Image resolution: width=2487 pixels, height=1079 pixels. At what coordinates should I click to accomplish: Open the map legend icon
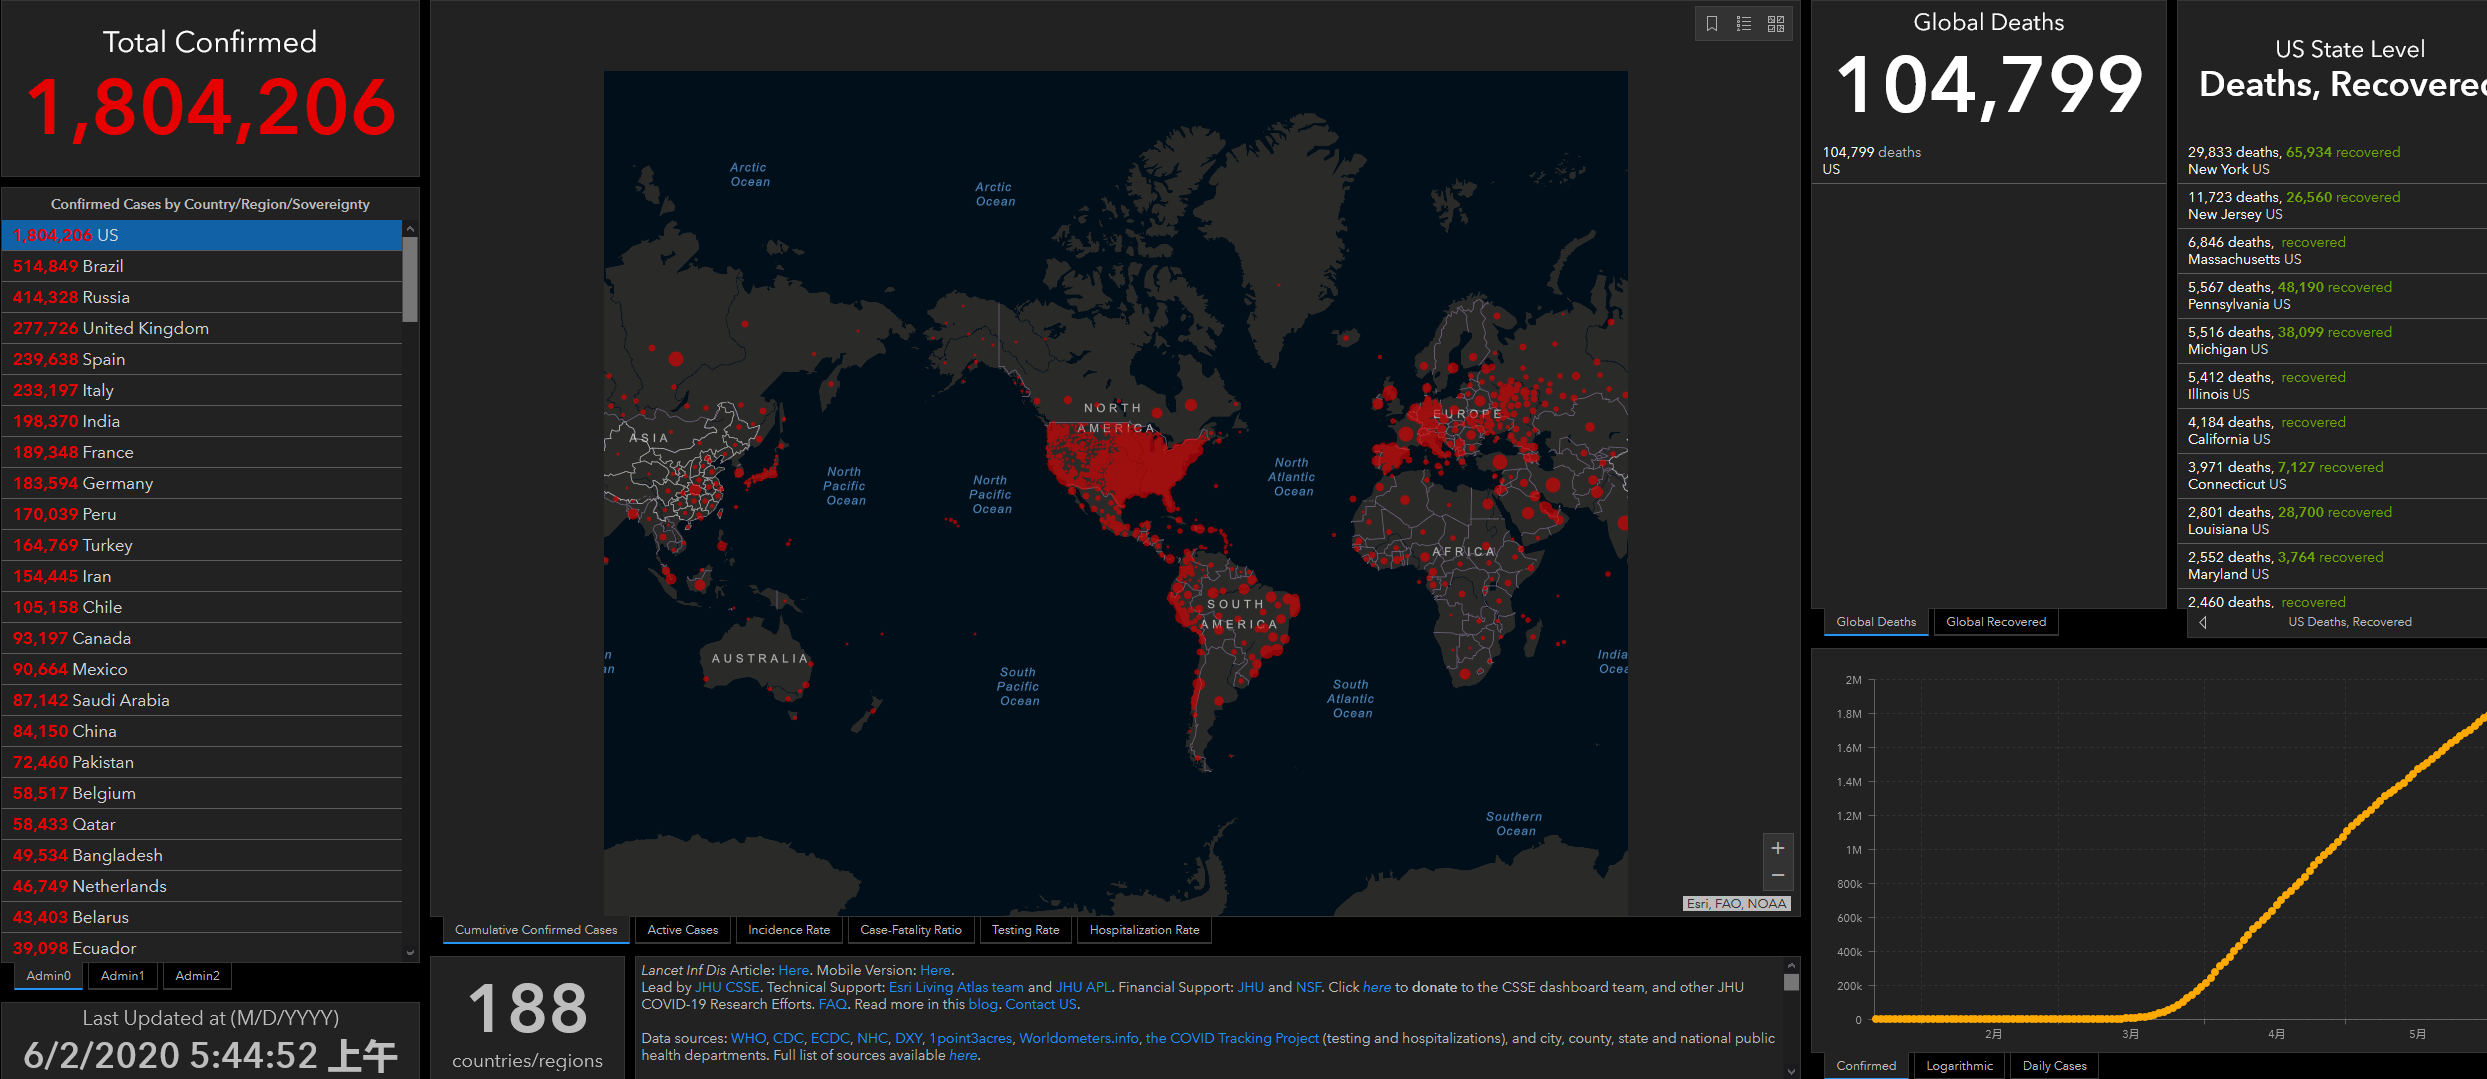pyautogui.click(x=1744, y=24)
